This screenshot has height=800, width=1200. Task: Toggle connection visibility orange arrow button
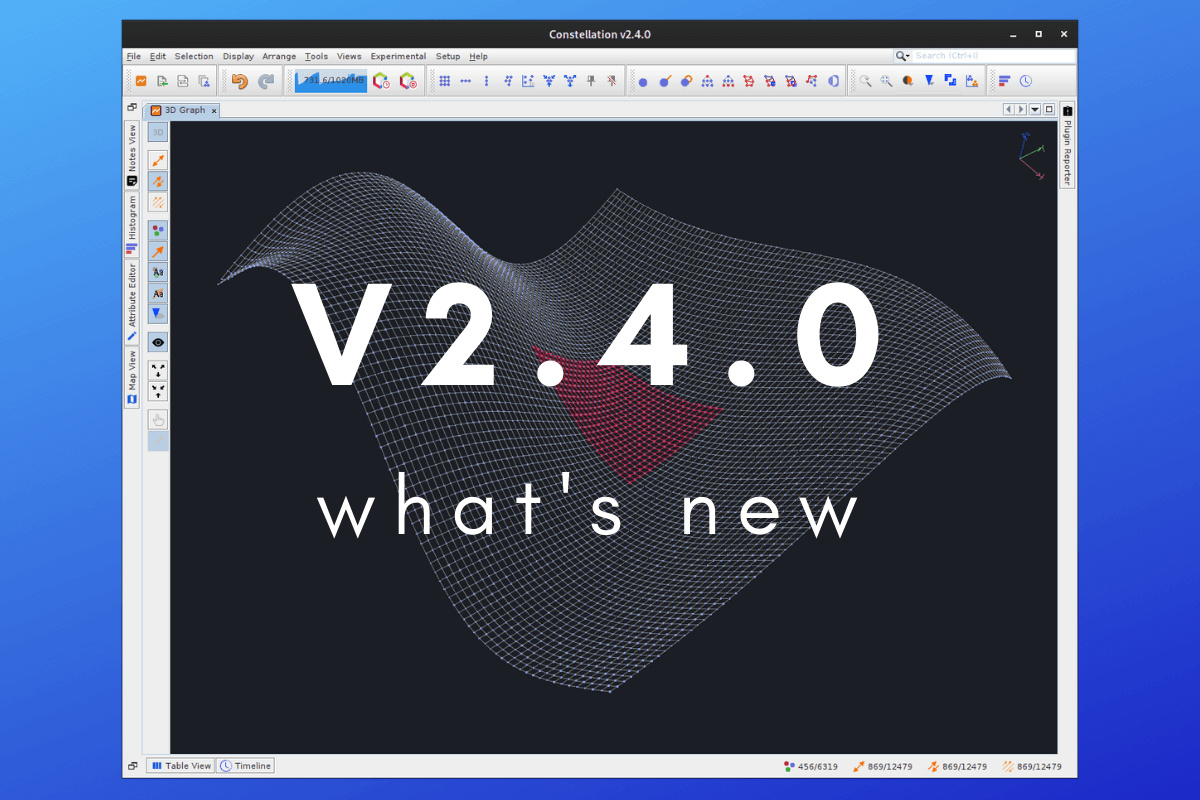pos(158,251)
